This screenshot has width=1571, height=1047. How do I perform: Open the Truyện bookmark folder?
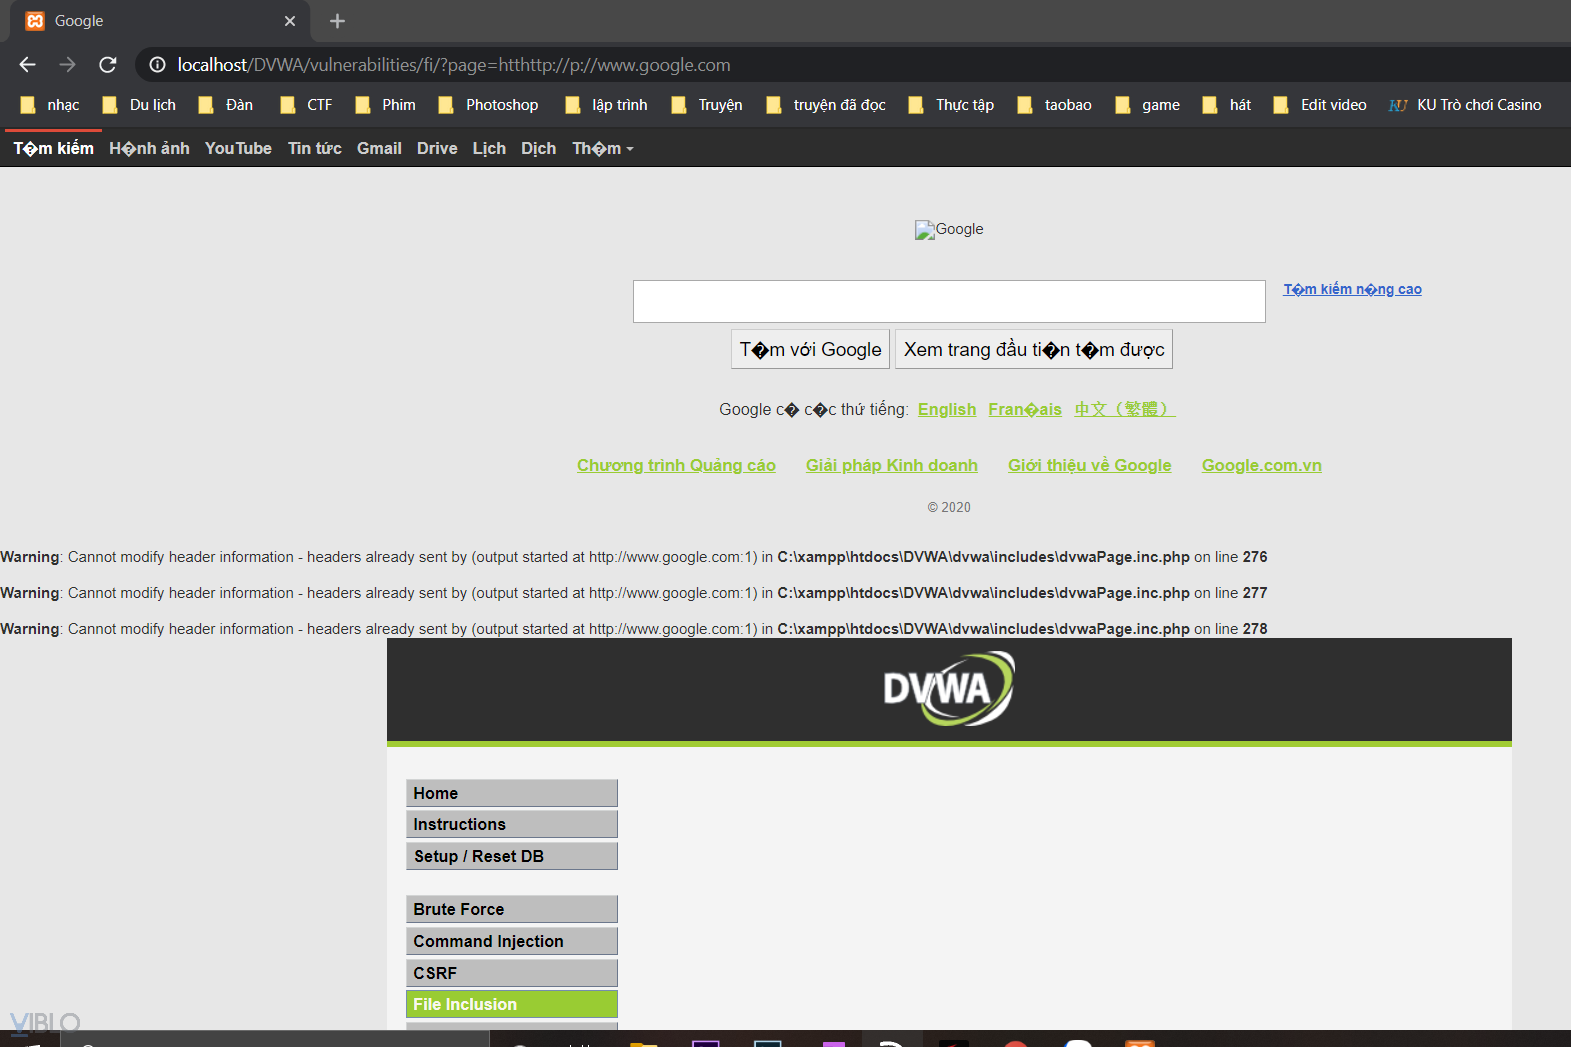[x=706, y=105]
